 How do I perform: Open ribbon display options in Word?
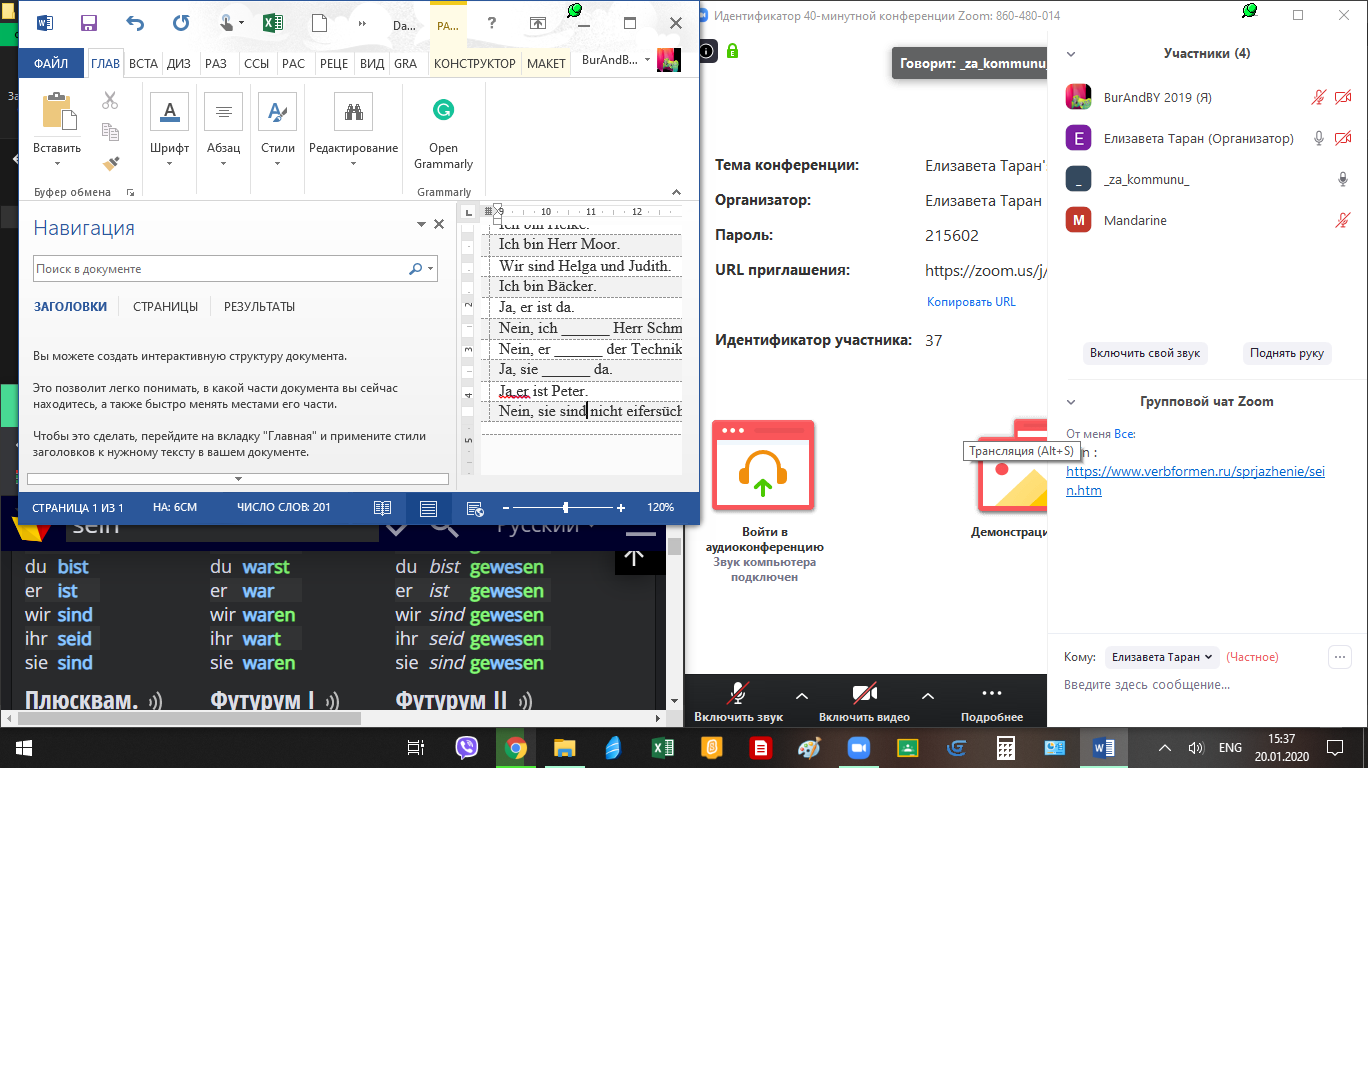[x=538, y=23]
